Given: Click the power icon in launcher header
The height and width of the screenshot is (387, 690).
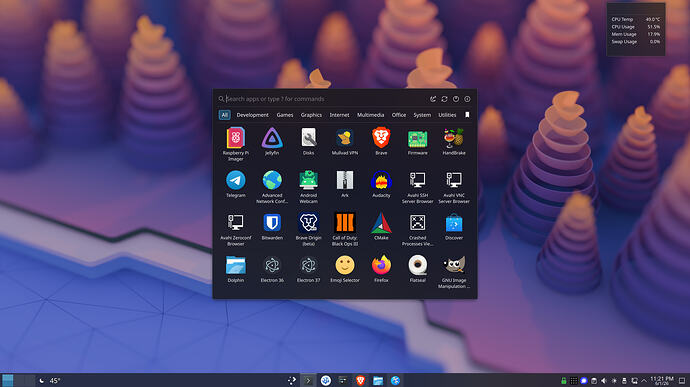Looking at the screenshot, I should coord(456,99).
